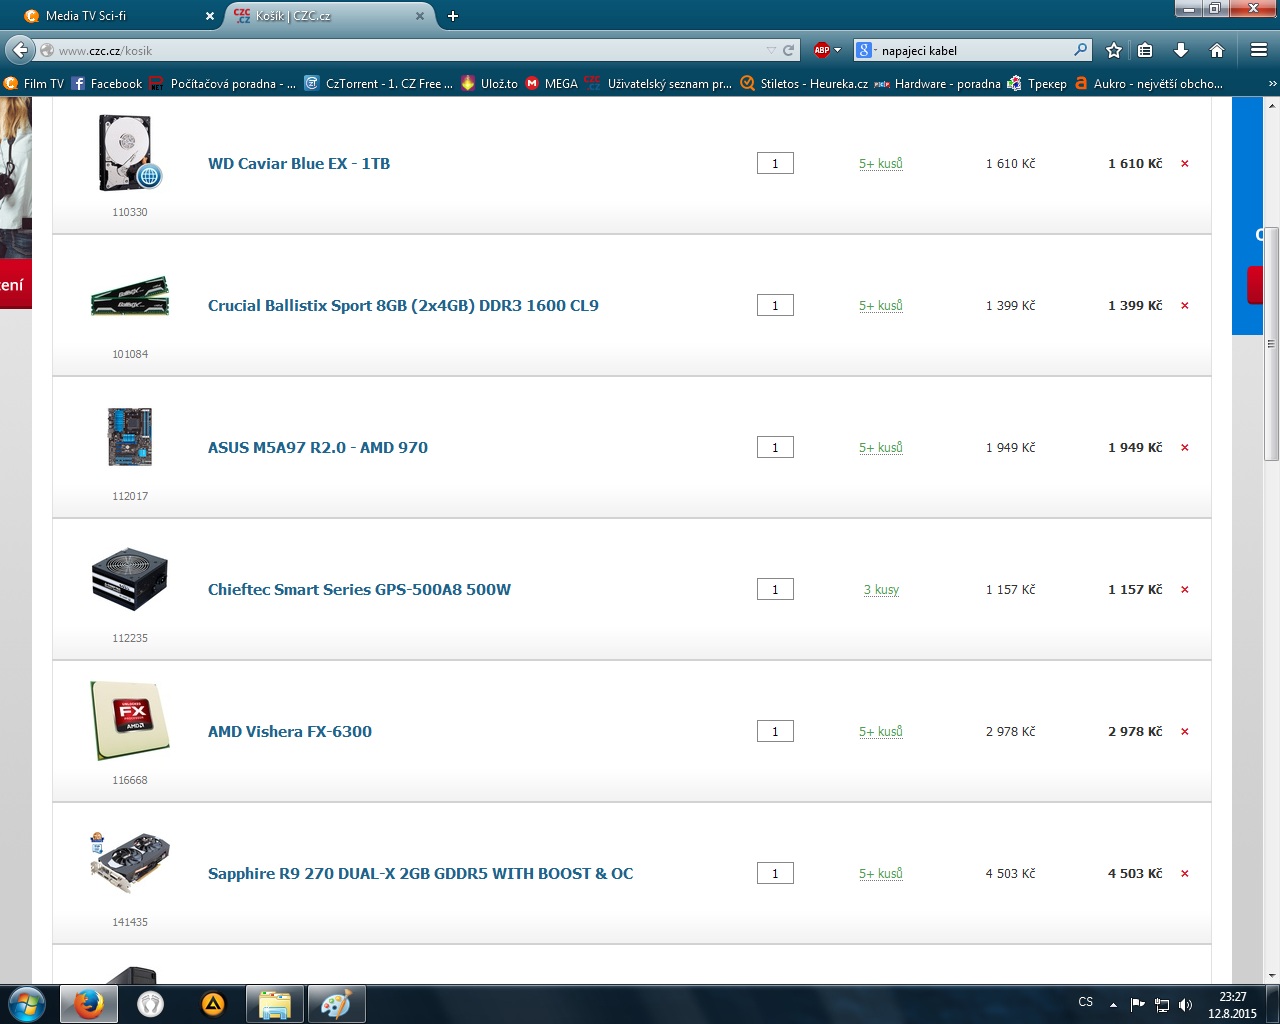
Task: Bookmark this page with the star icon
Action: [x=1114, y=50]
